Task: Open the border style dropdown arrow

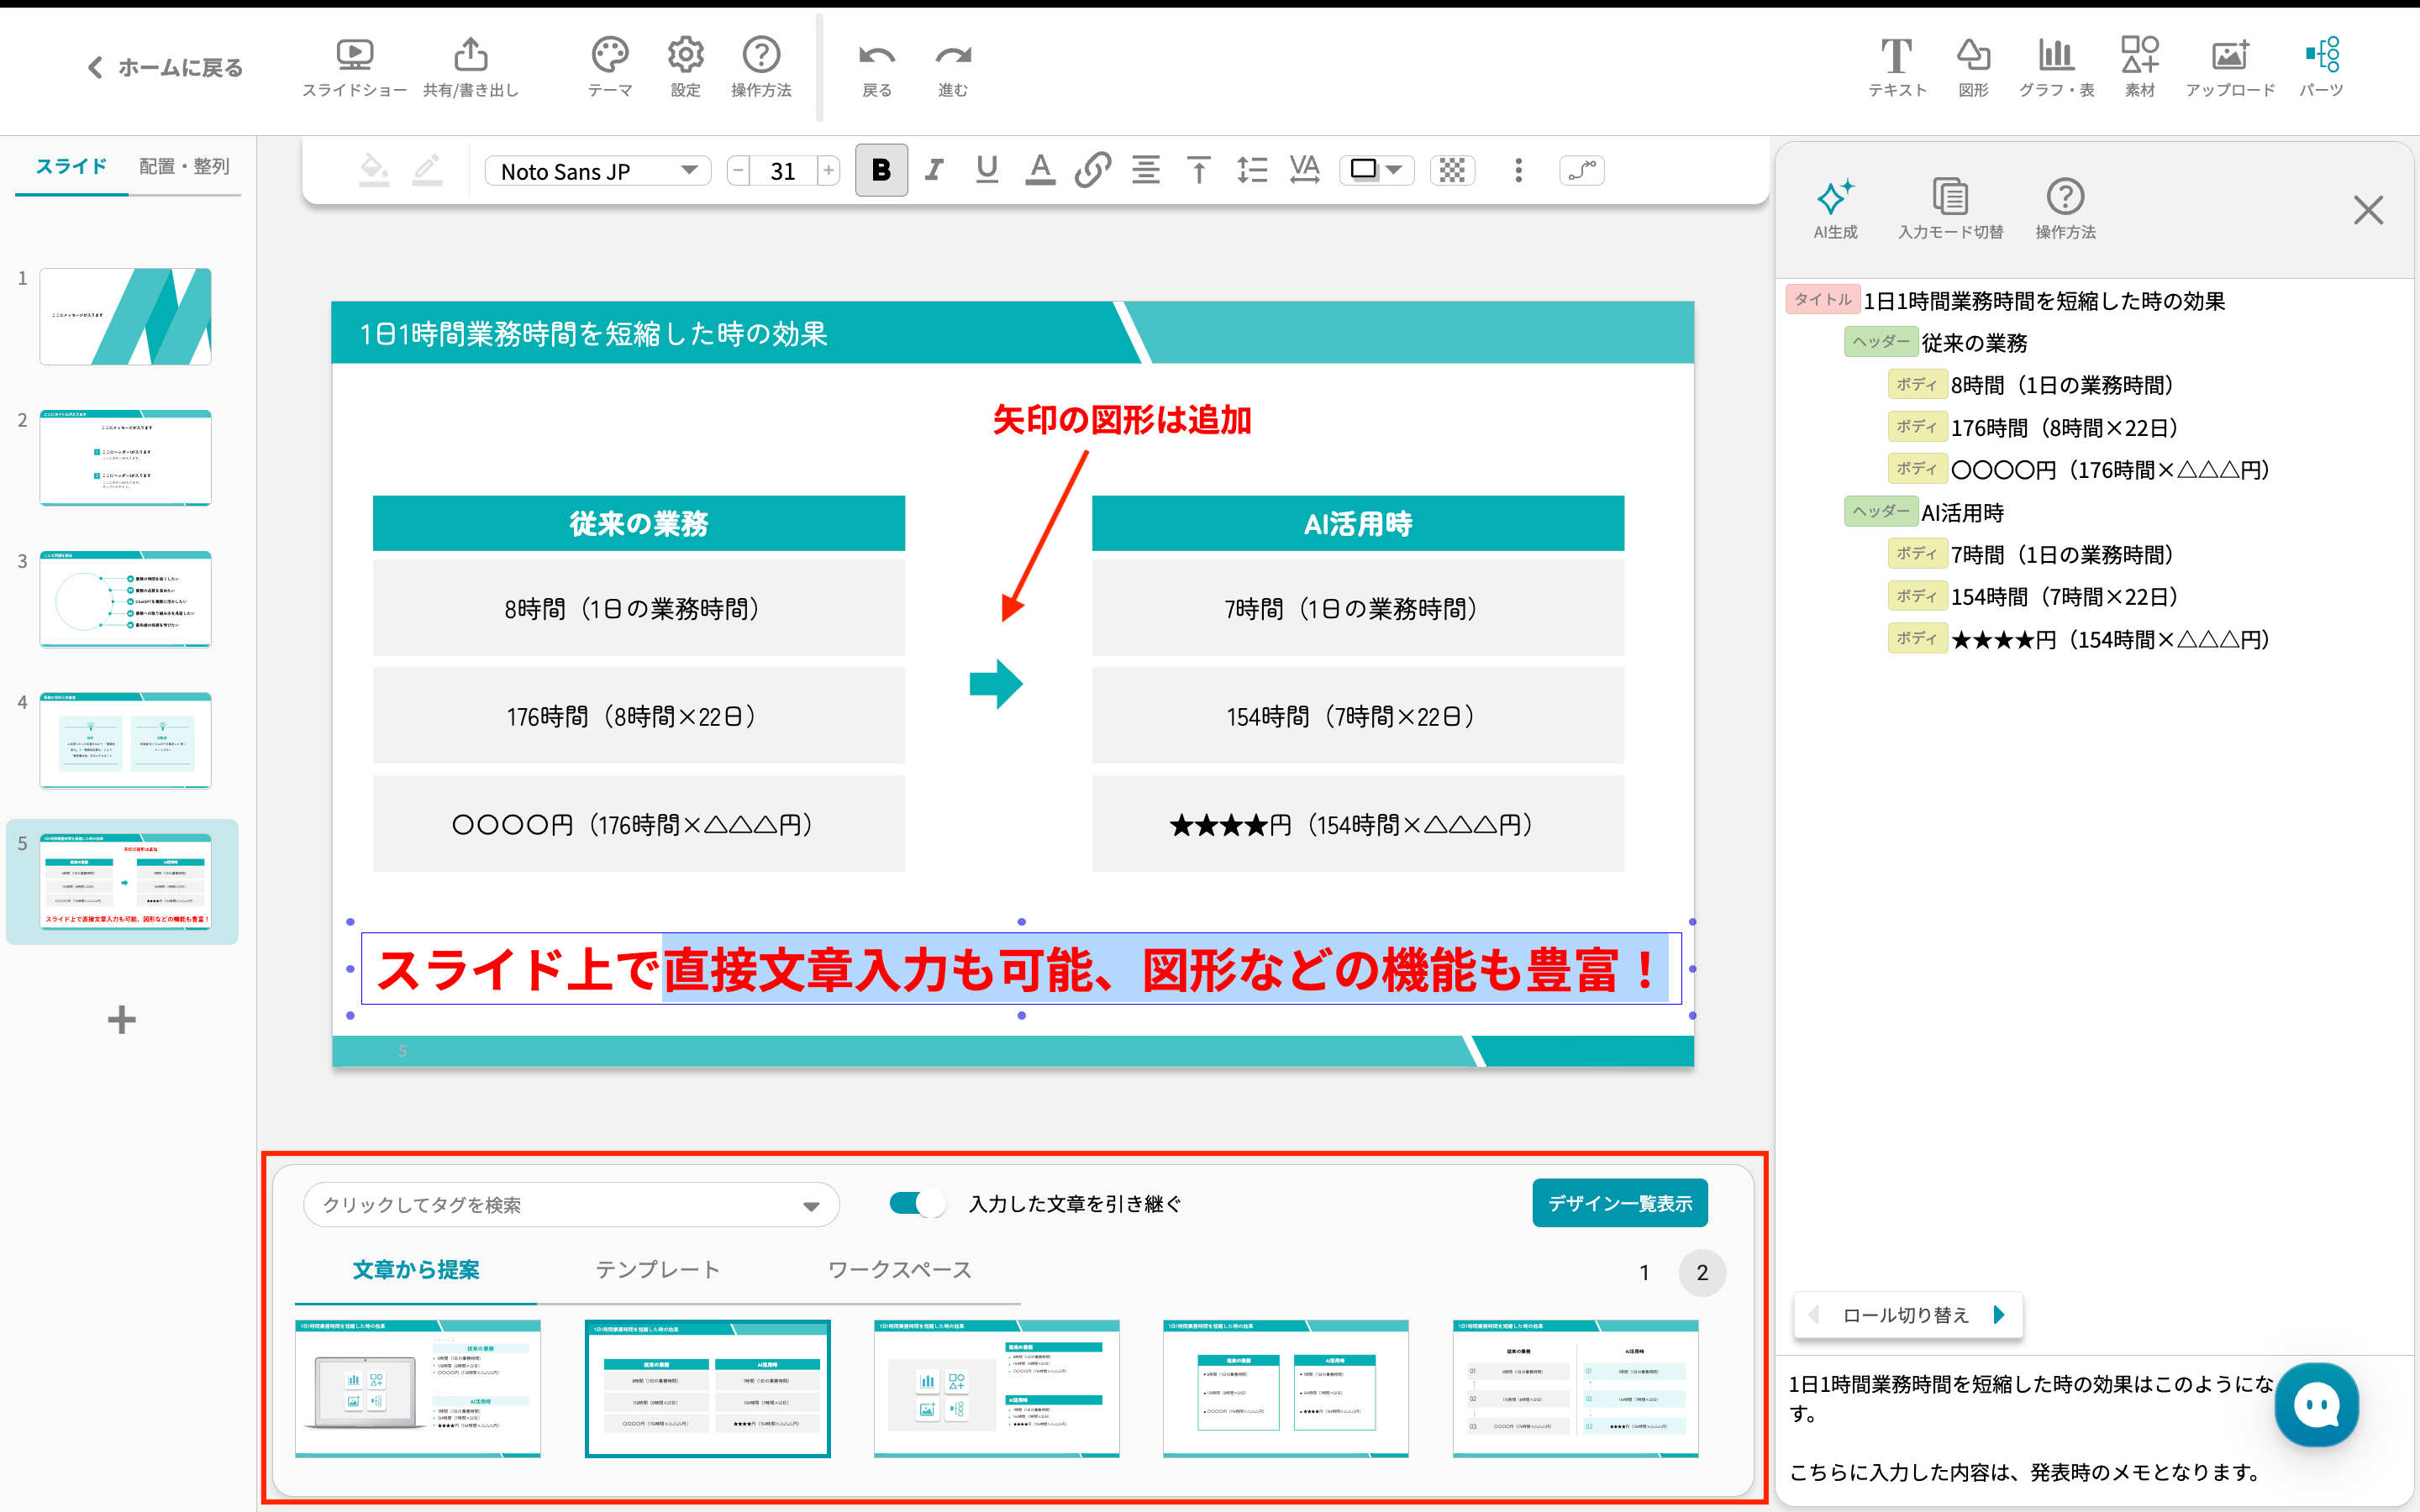Action: [x=1394, y=170]
